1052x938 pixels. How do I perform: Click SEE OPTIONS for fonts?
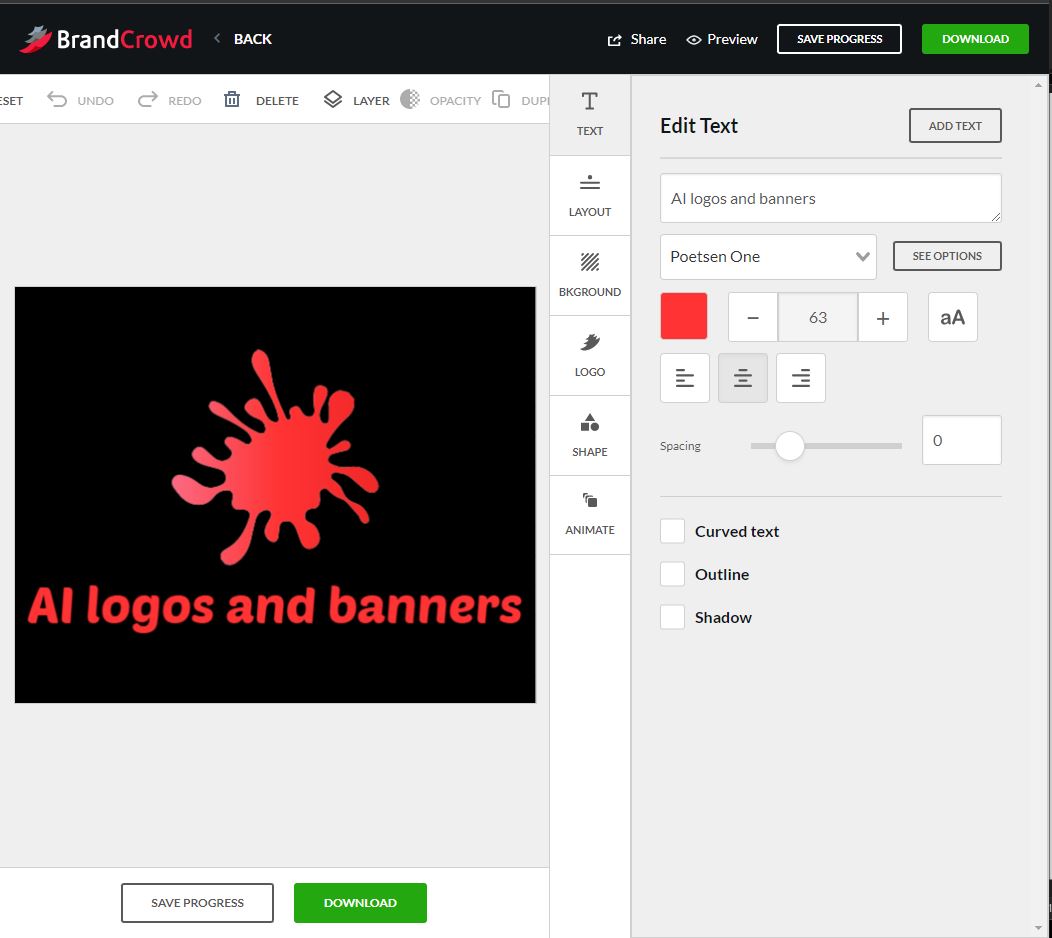click(947, 256)
